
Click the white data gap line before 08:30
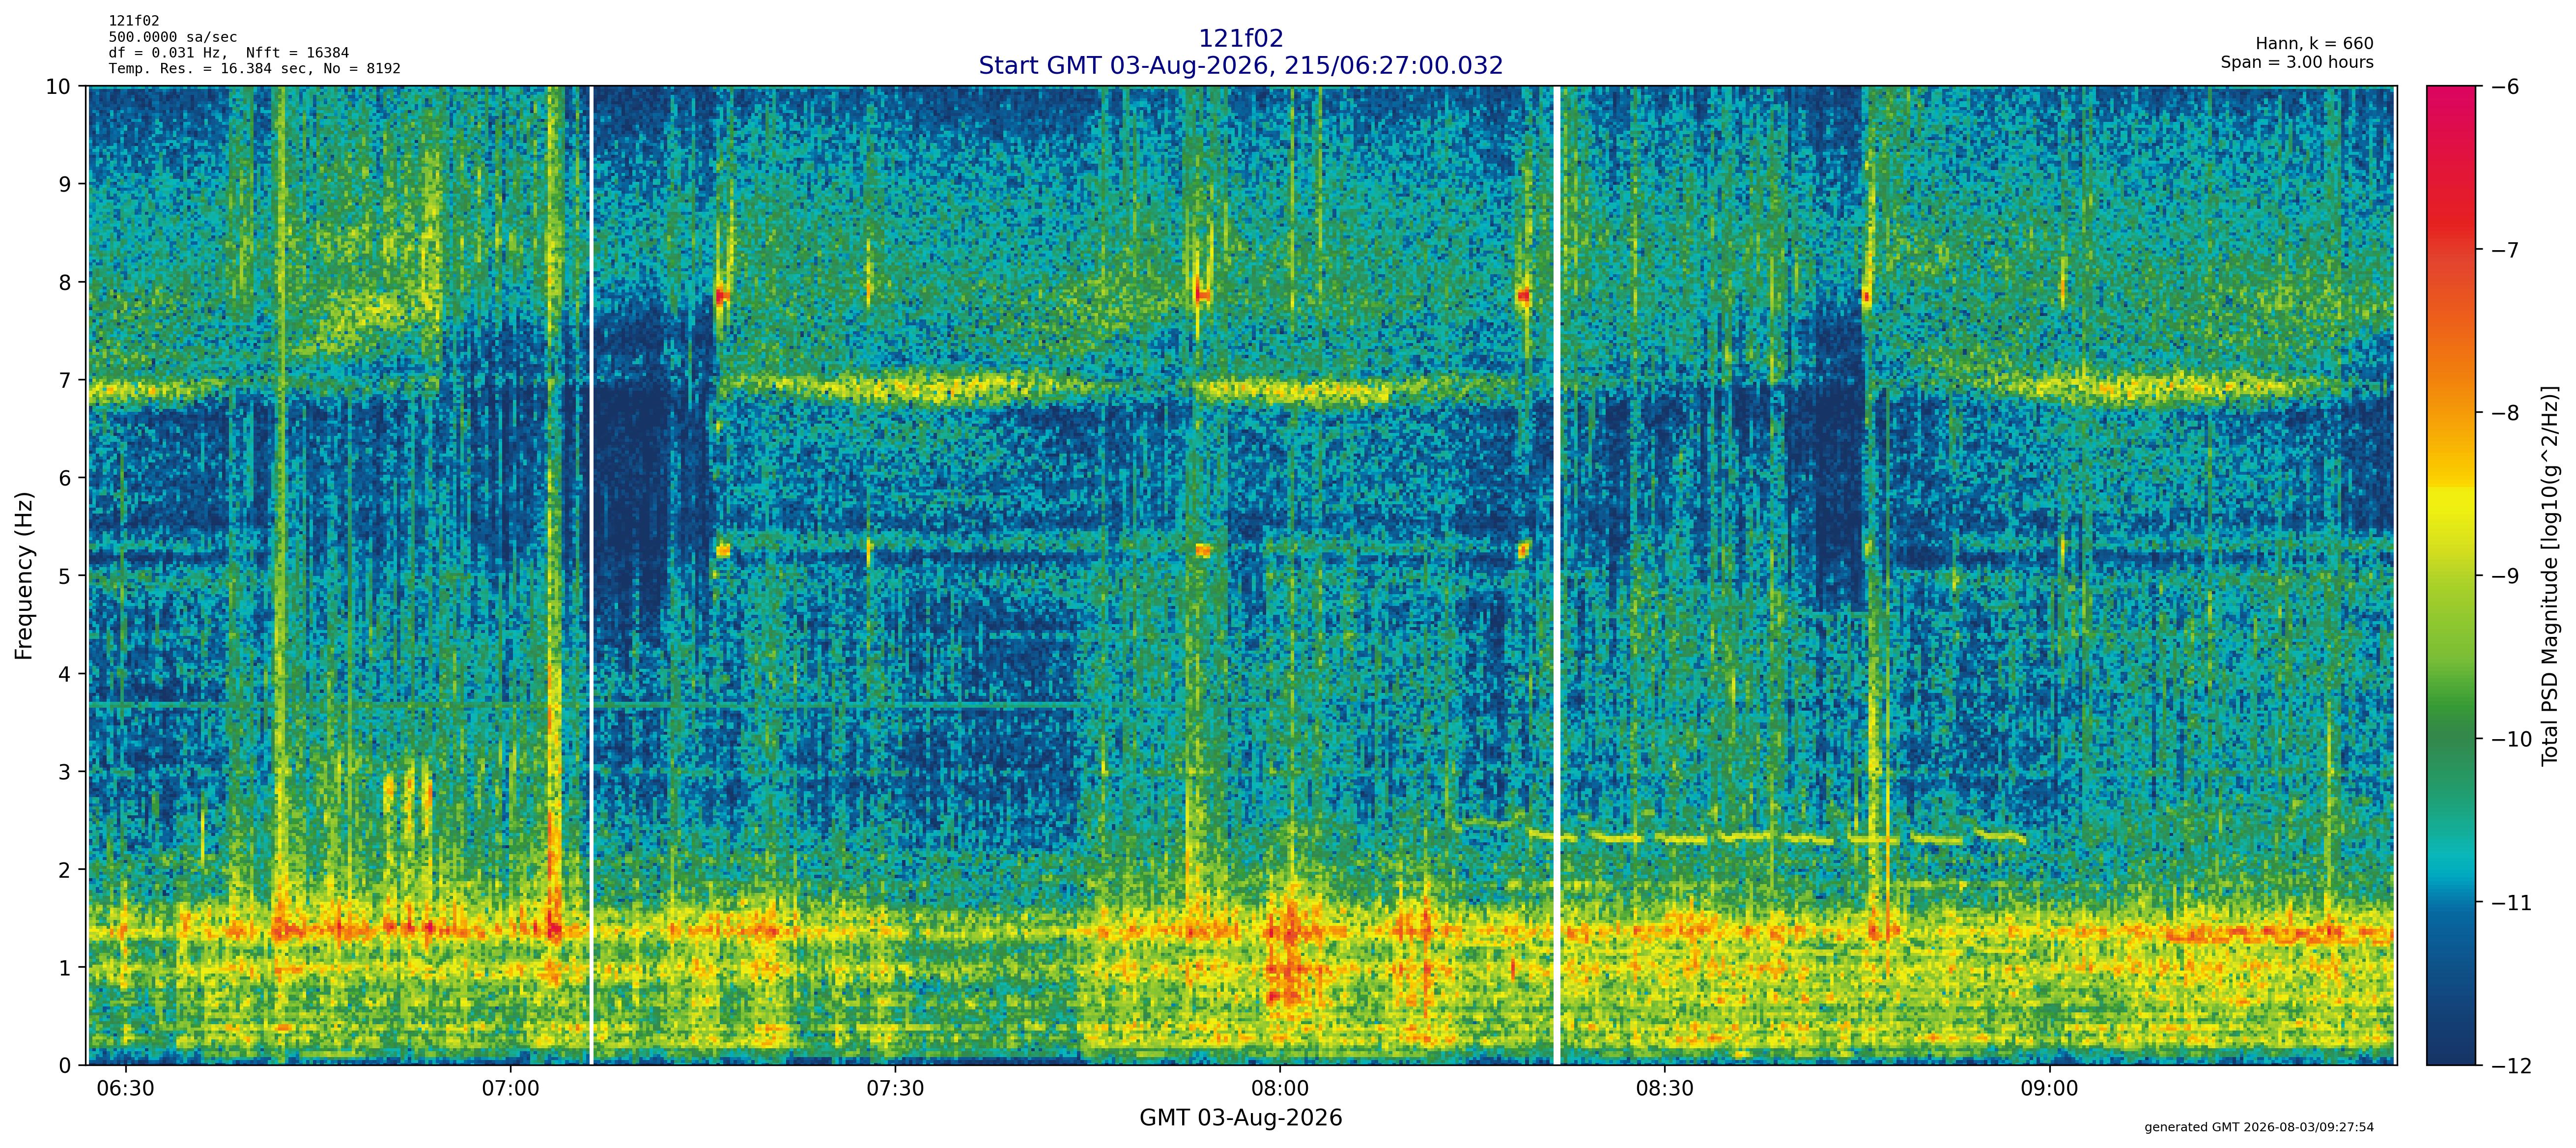coord(1557,576)
